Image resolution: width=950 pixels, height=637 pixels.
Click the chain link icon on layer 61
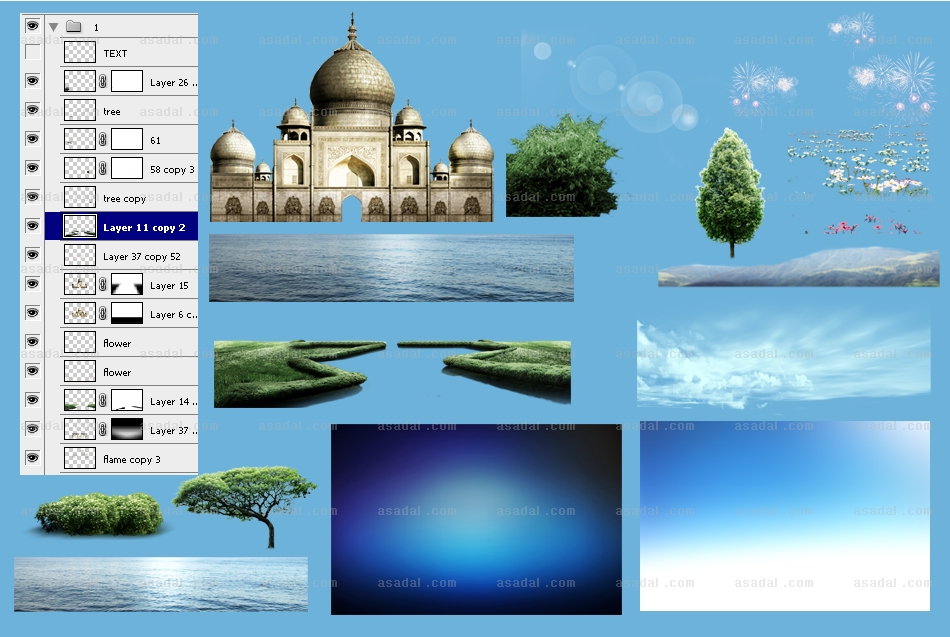(102, 140)
